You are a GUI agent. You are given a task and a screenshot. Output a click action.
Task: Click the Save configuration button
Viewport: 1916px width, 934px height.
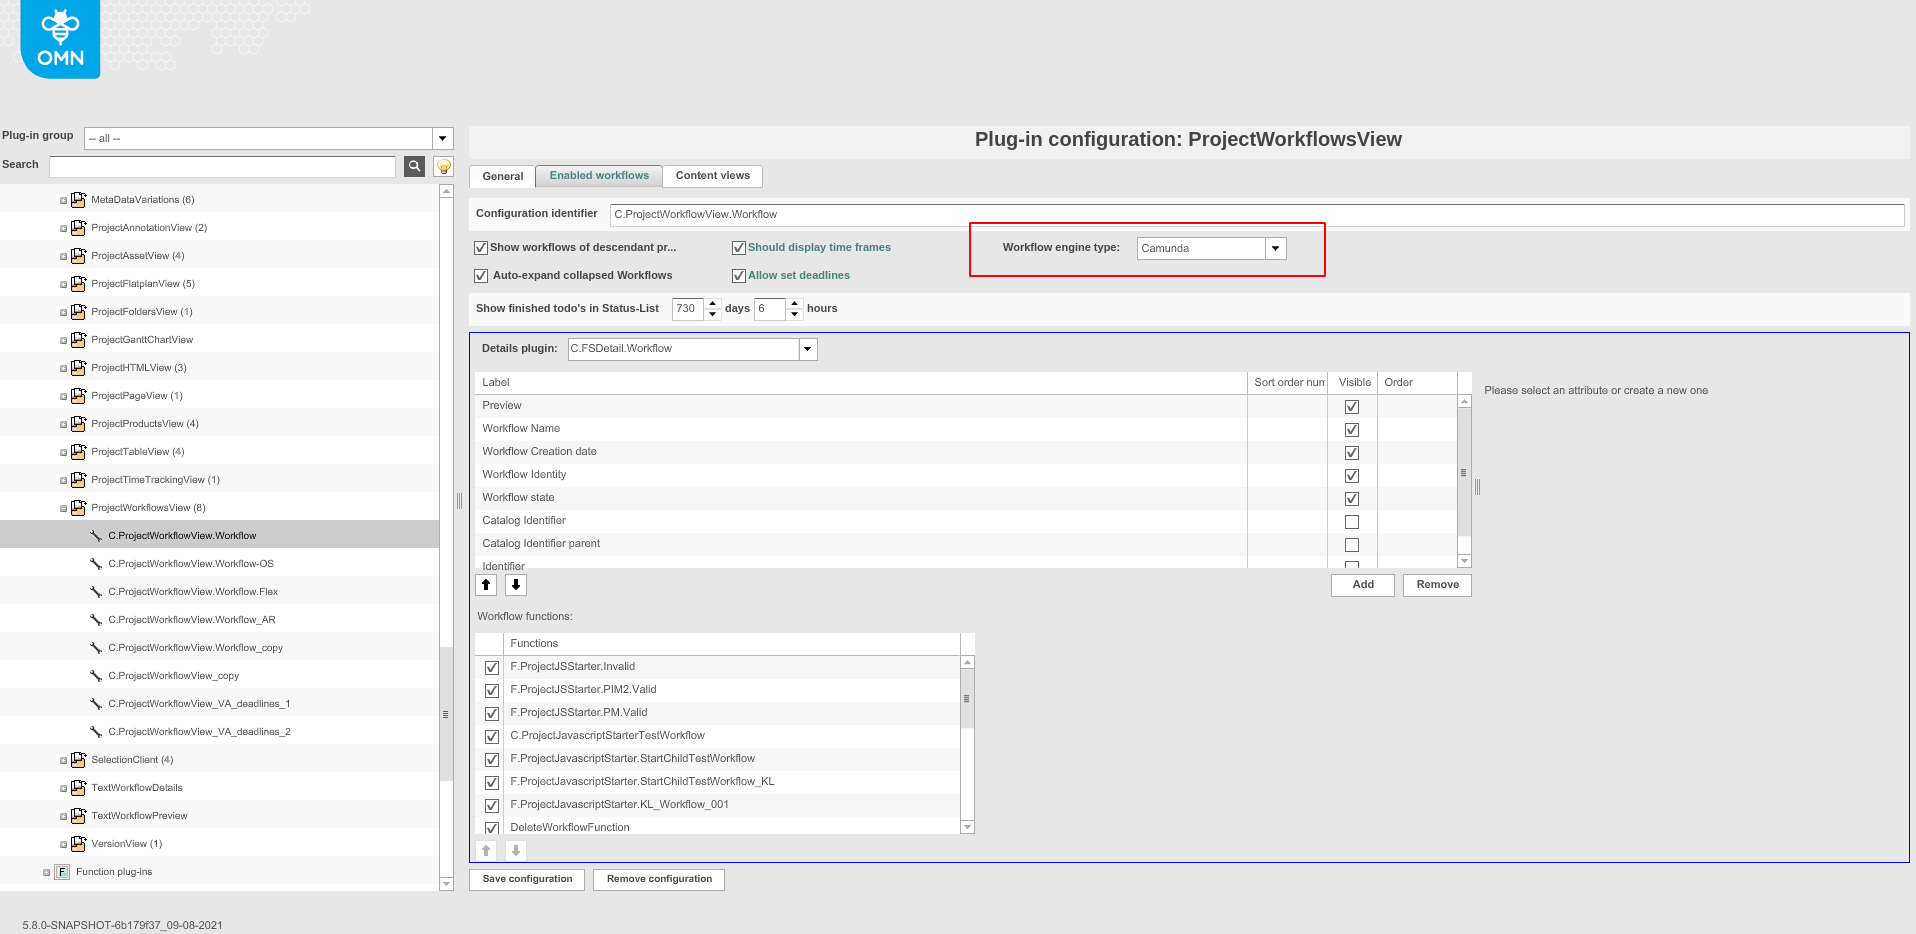[x=527, y=879]
